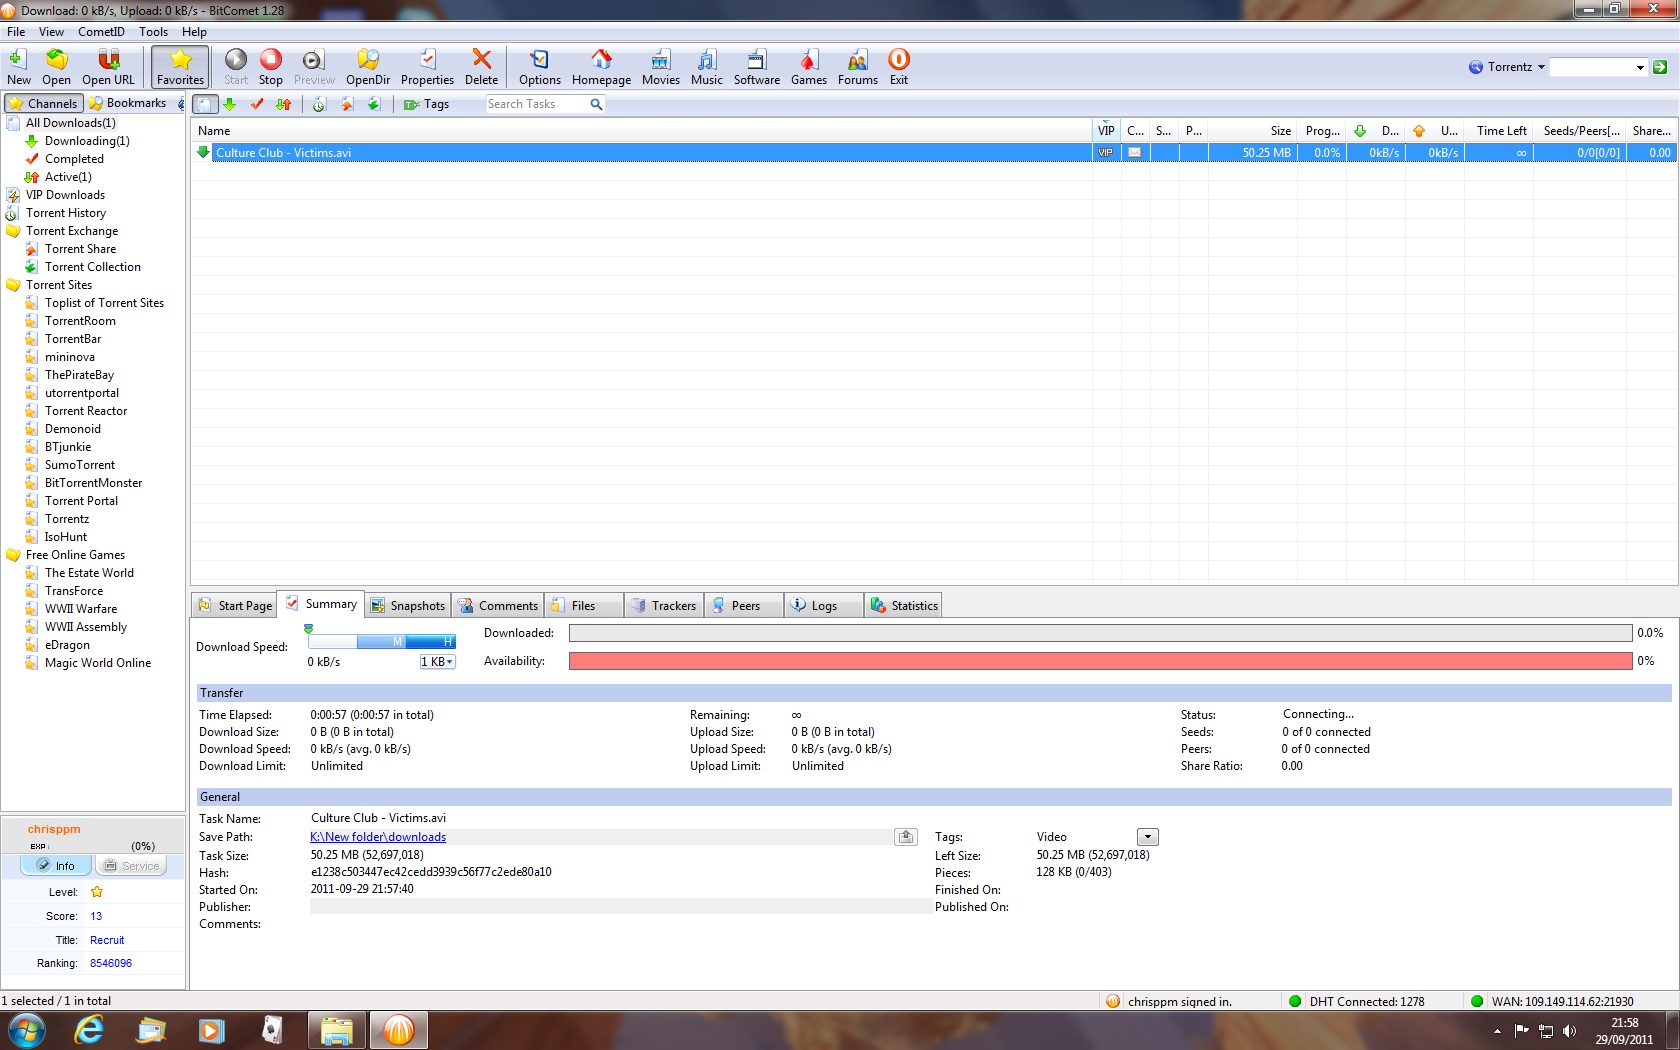Click the Delete task toolbar icon
The image size is (1680, 1050).
click(481, 67)
